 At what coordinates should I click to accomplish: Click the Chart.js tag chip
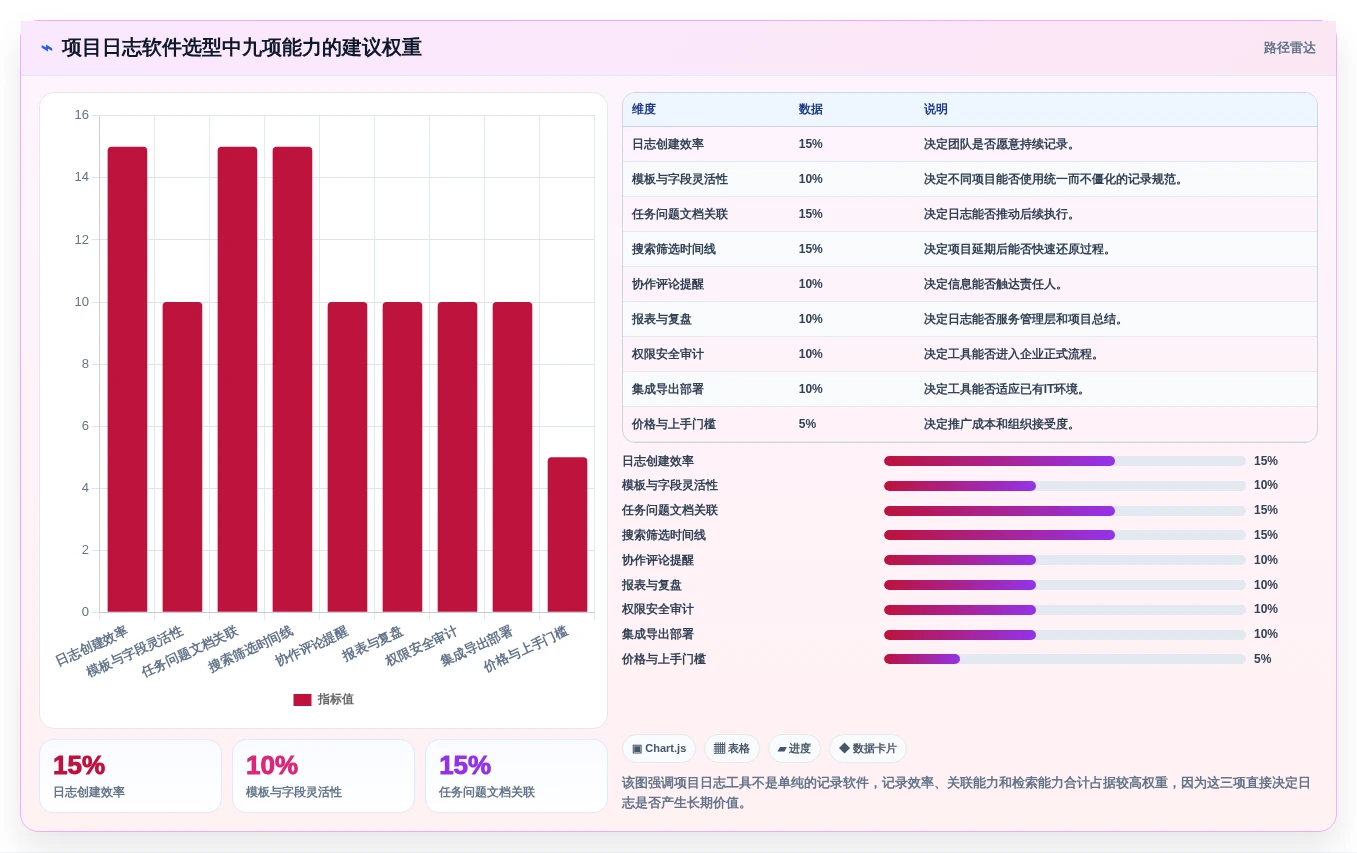tap(659, 749)
